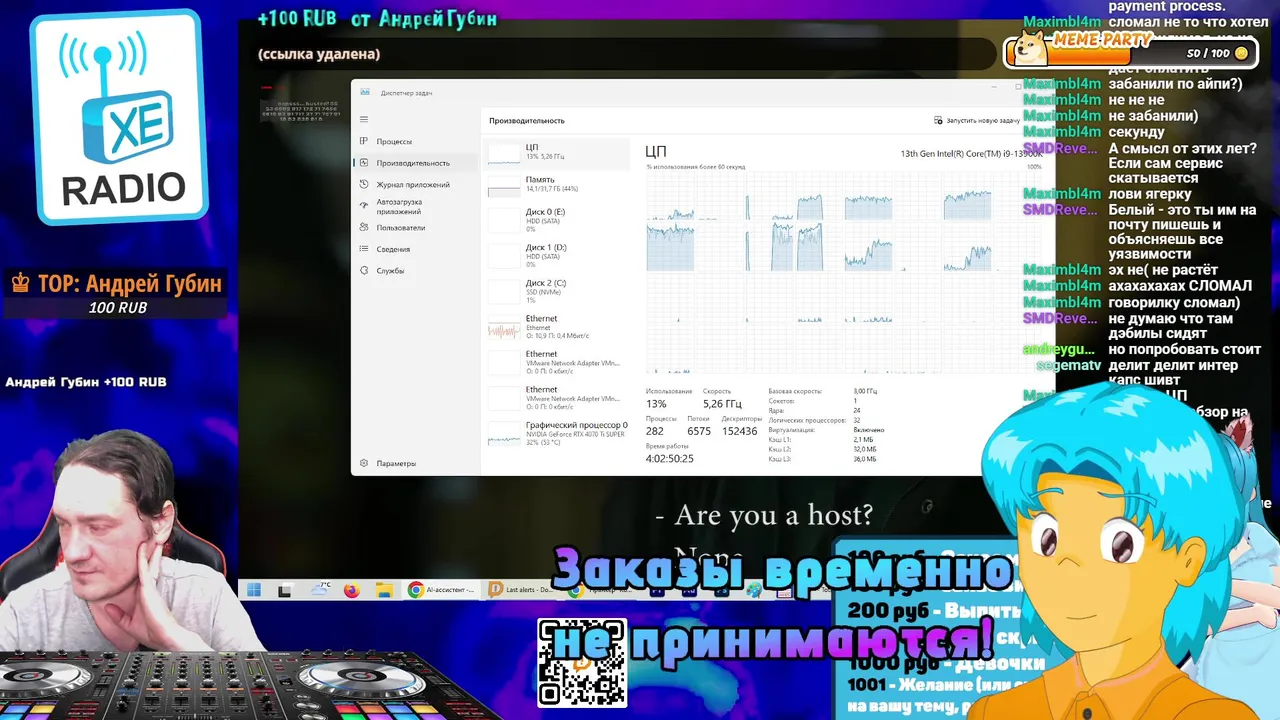Select Графический процессор 0 RTX 4070 entry

(x=558, y=433)
